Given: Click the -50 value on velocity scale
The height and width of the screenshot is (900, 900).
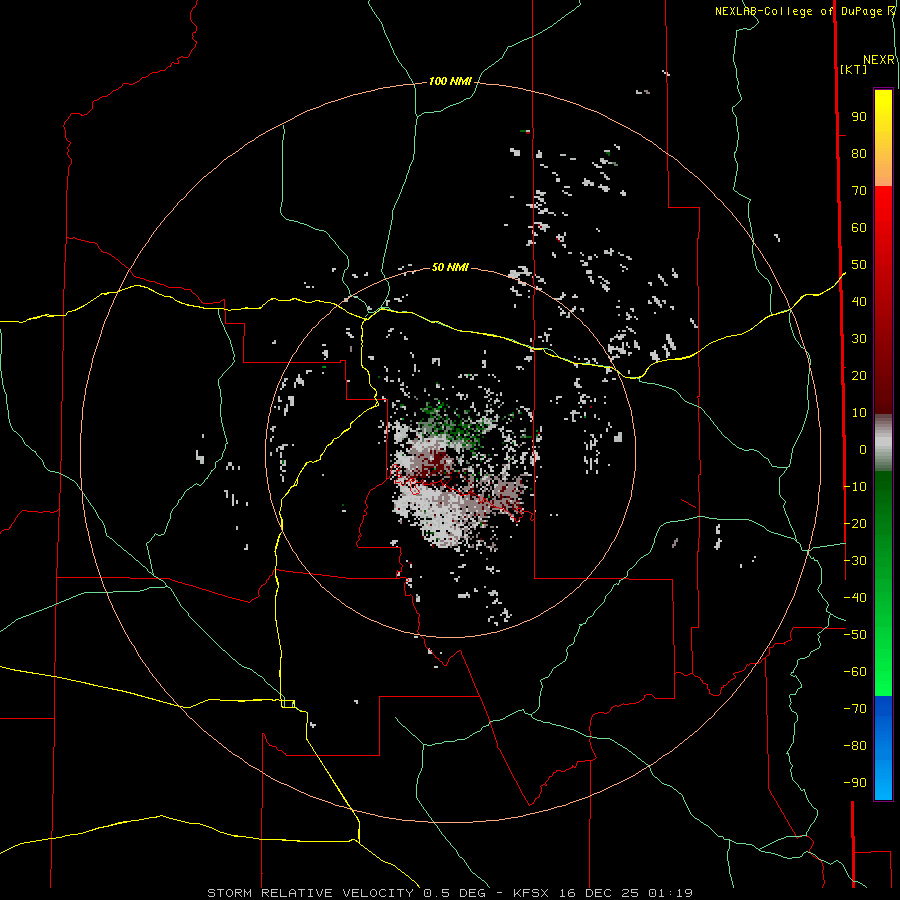Looking at the screenshot, I should (855, 635).
